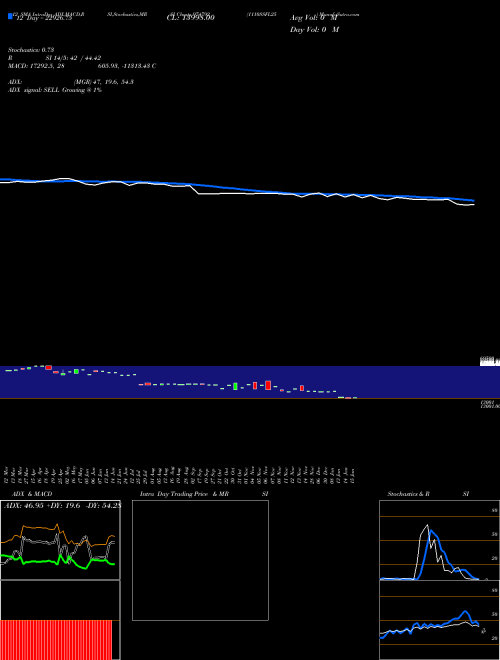Viewport: 500px width, 660px height.
Task: Click the red MACD histogram bars
Action: click(x=56, y=640)
